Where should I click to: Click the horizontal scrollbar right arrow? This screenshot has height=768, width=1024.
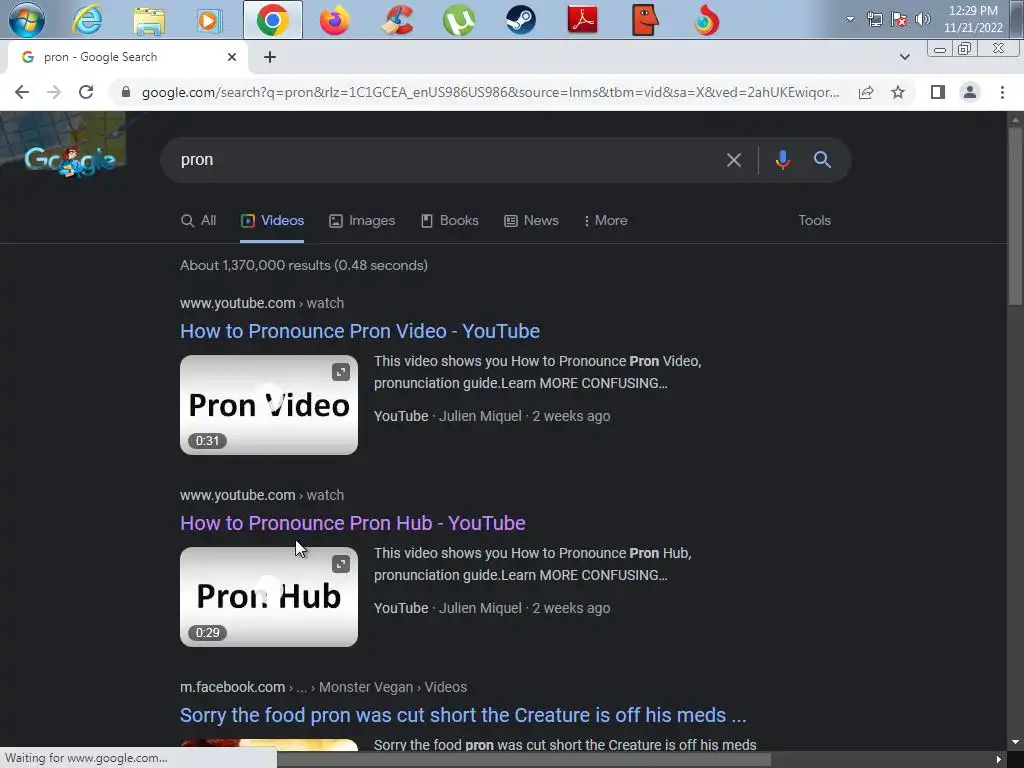pyautogui.click(x=998, y=759)
